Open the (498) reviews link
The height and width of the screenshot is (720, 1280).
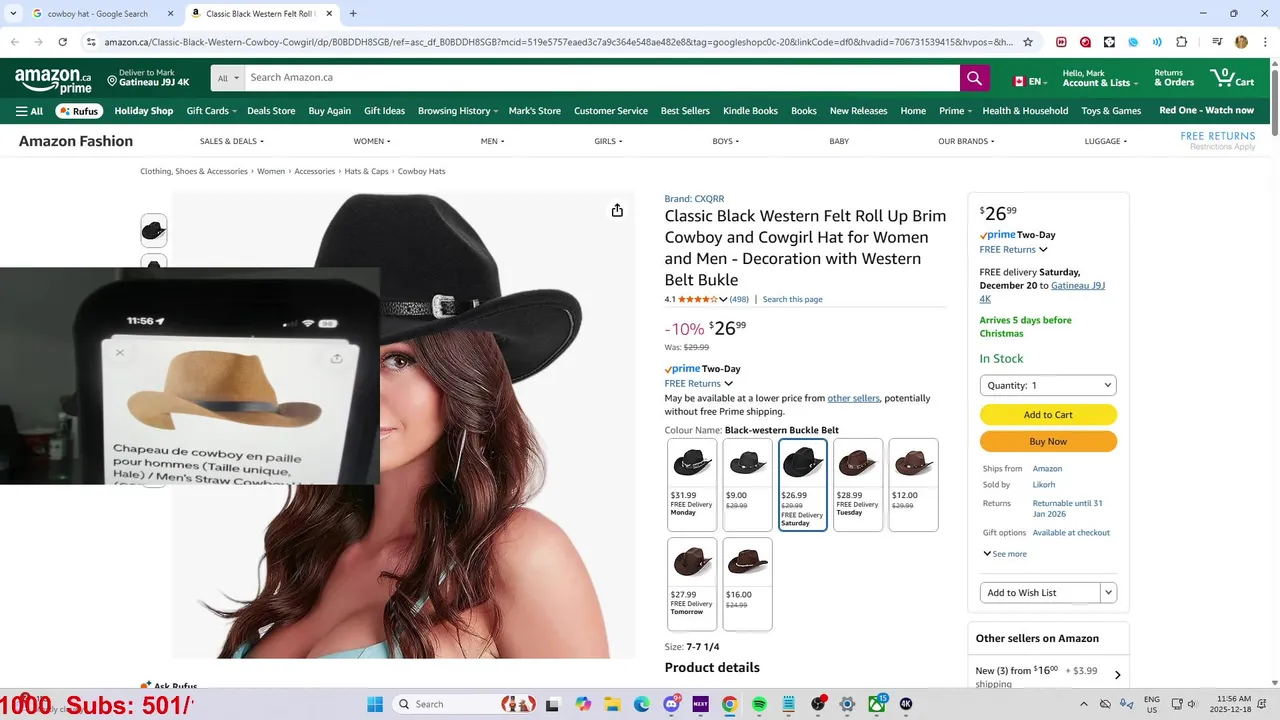(739, 299)
